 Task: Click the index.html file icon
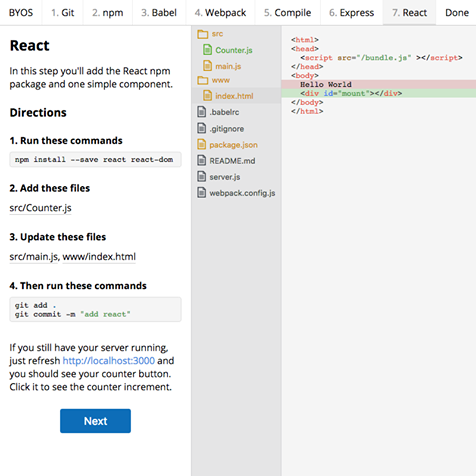click(x=207, y=96)
